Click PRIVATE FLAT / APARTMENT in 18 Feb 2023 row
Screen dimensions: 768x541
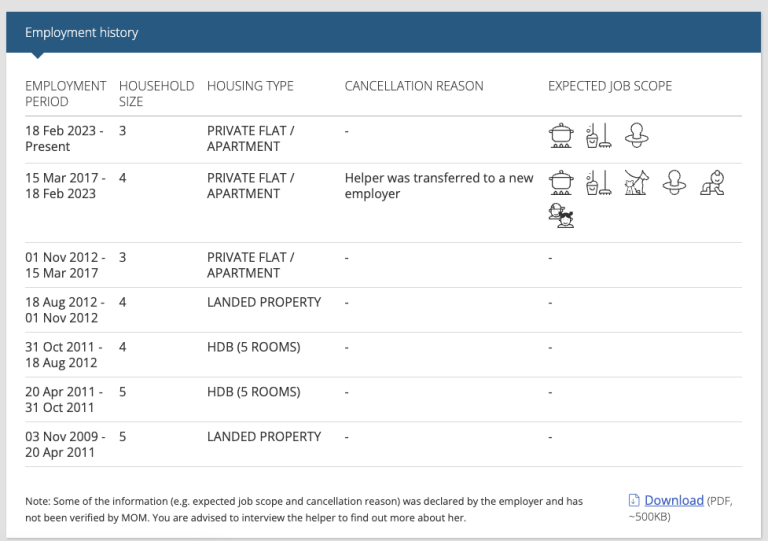coord(250,139)
